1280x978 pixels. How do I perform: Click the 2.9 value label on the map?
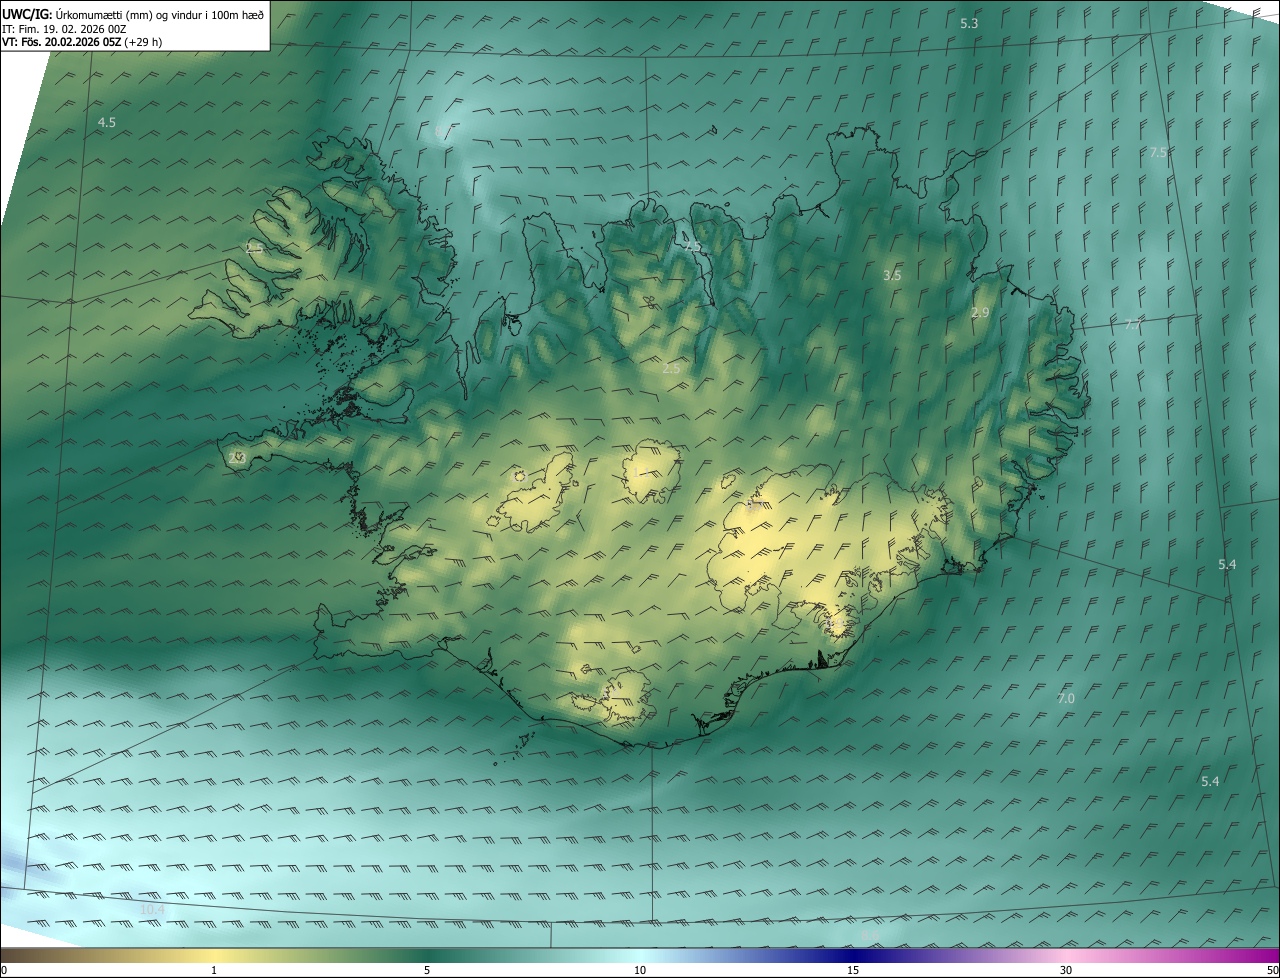click(980, 313)
